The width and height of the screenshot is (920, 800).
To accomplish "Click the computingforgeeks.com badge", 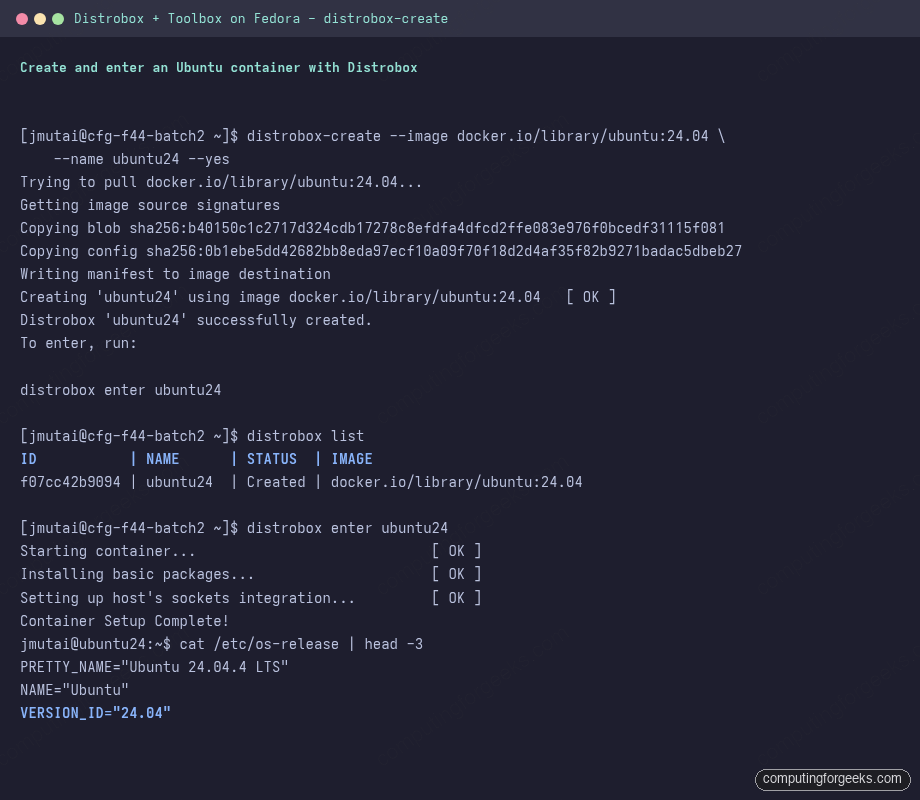I will pyautogui.click(x=832, y=779).
